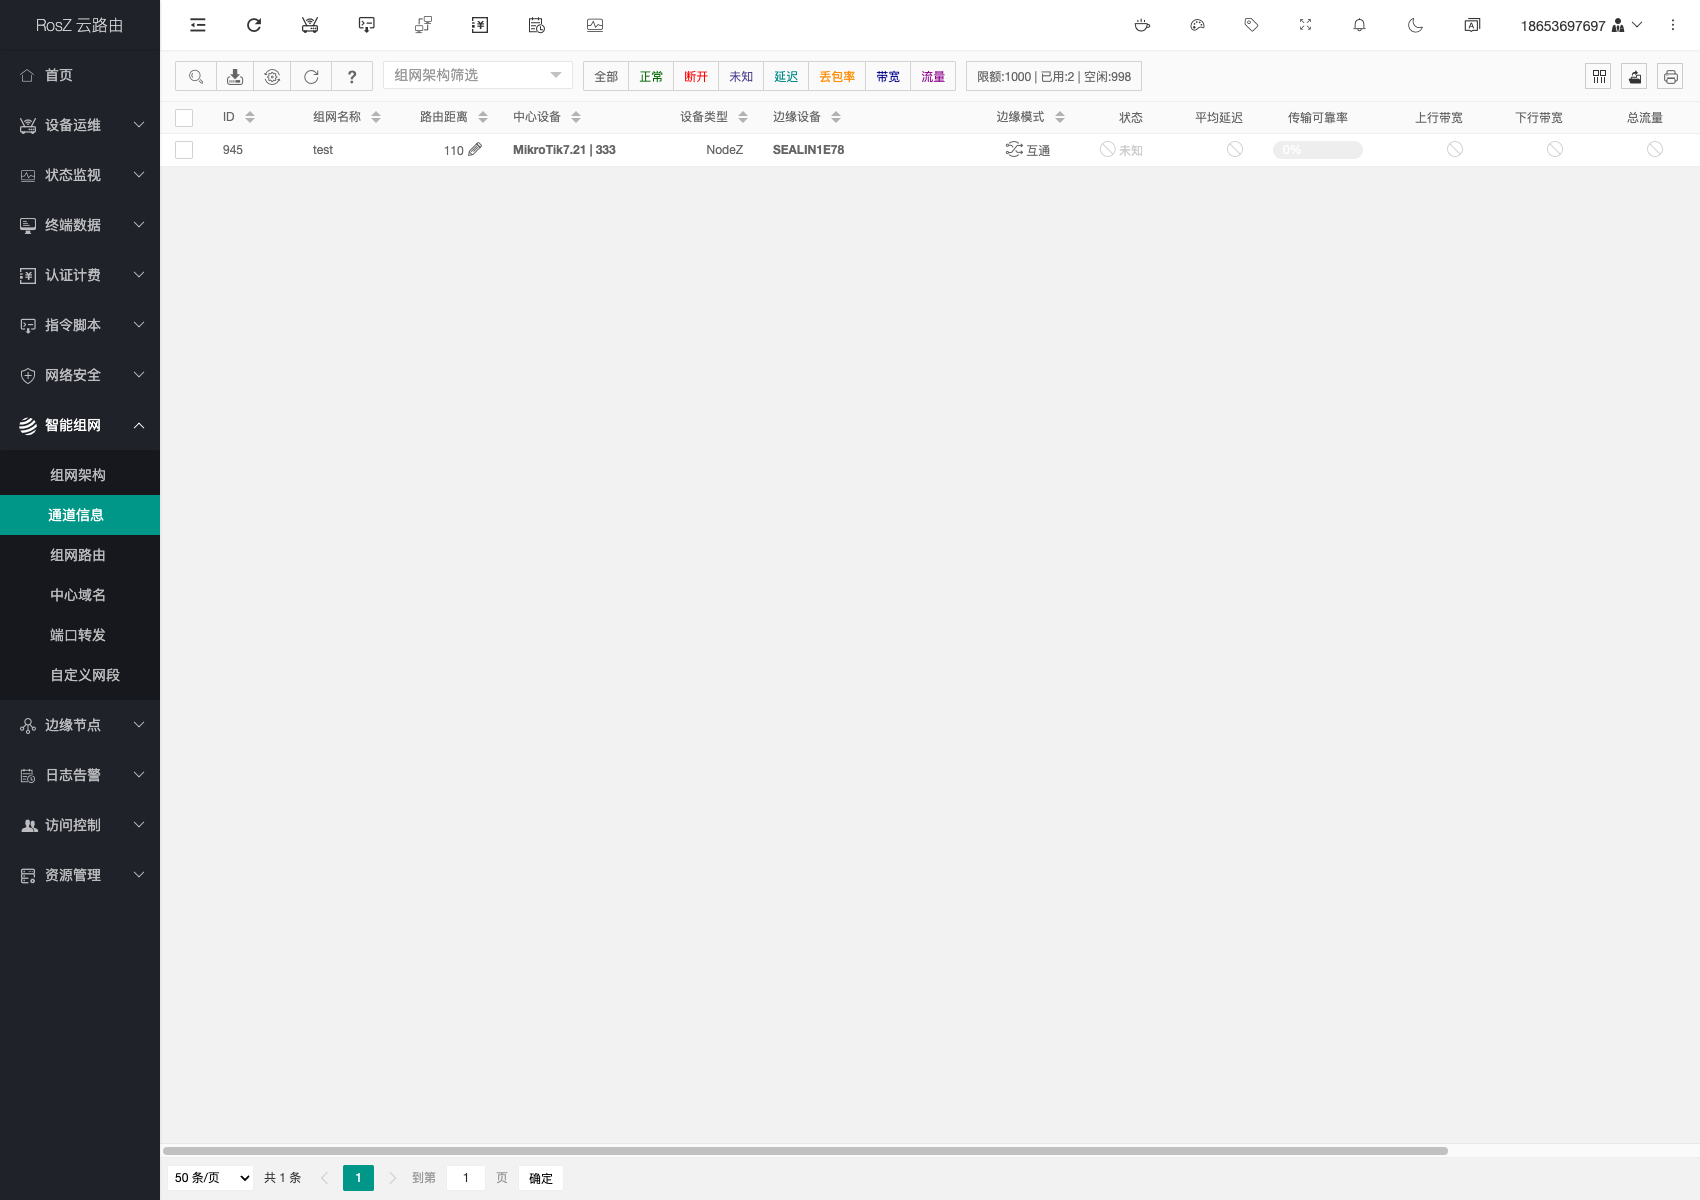Open the 组网架构筛选 dropdown
The image size is (1700, 1200).
tap(477, 75)
